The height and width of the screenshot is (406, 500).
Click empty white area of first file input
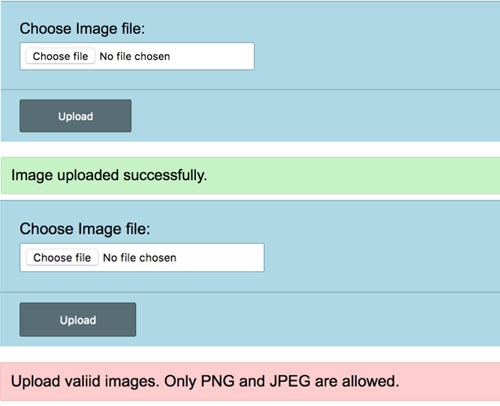(x=212, y=56)
